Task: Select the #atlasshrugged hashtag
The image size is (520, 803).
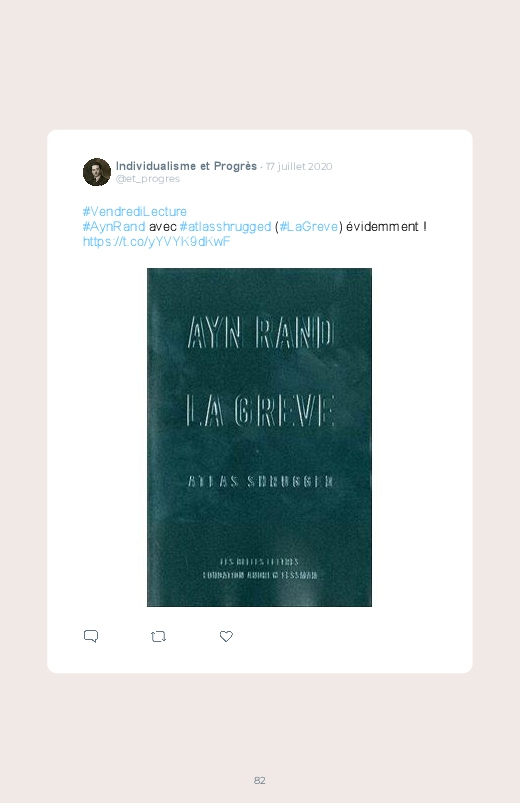Action: click(225, 226)
